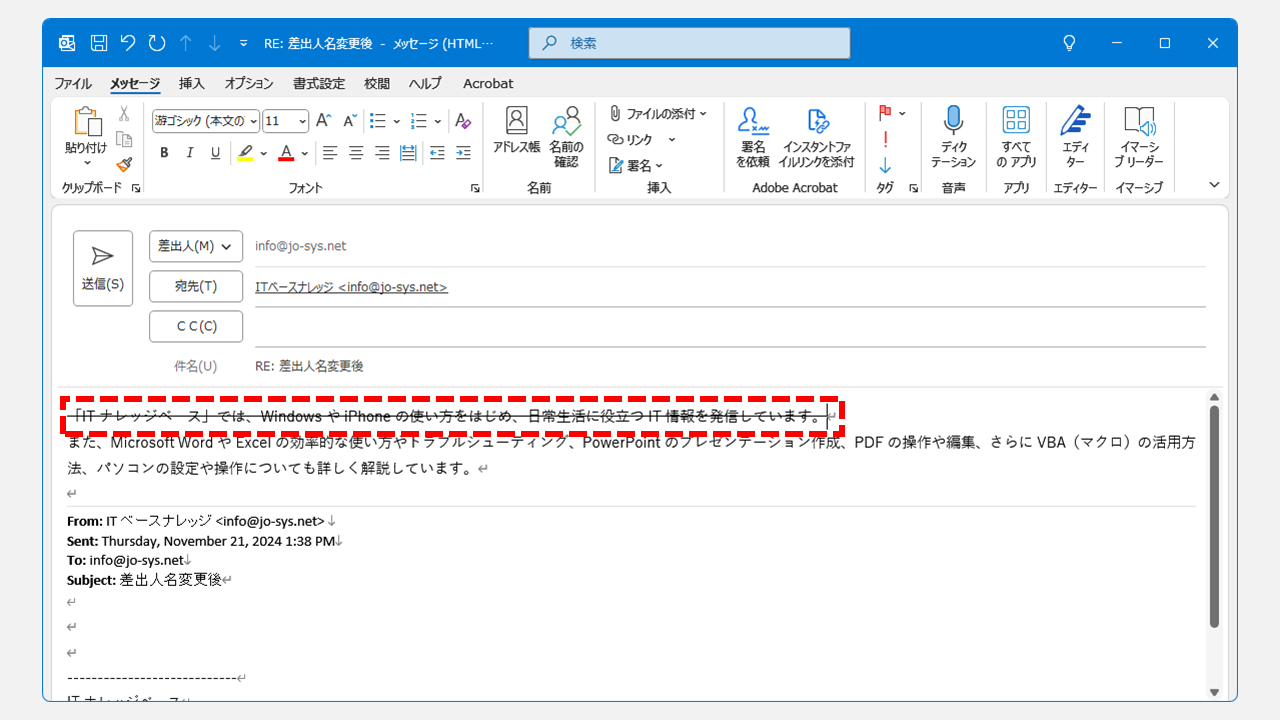Toggle bold formatting with the B icon
The width and height of the screenshot is (1280, 720).
point(163,152)
